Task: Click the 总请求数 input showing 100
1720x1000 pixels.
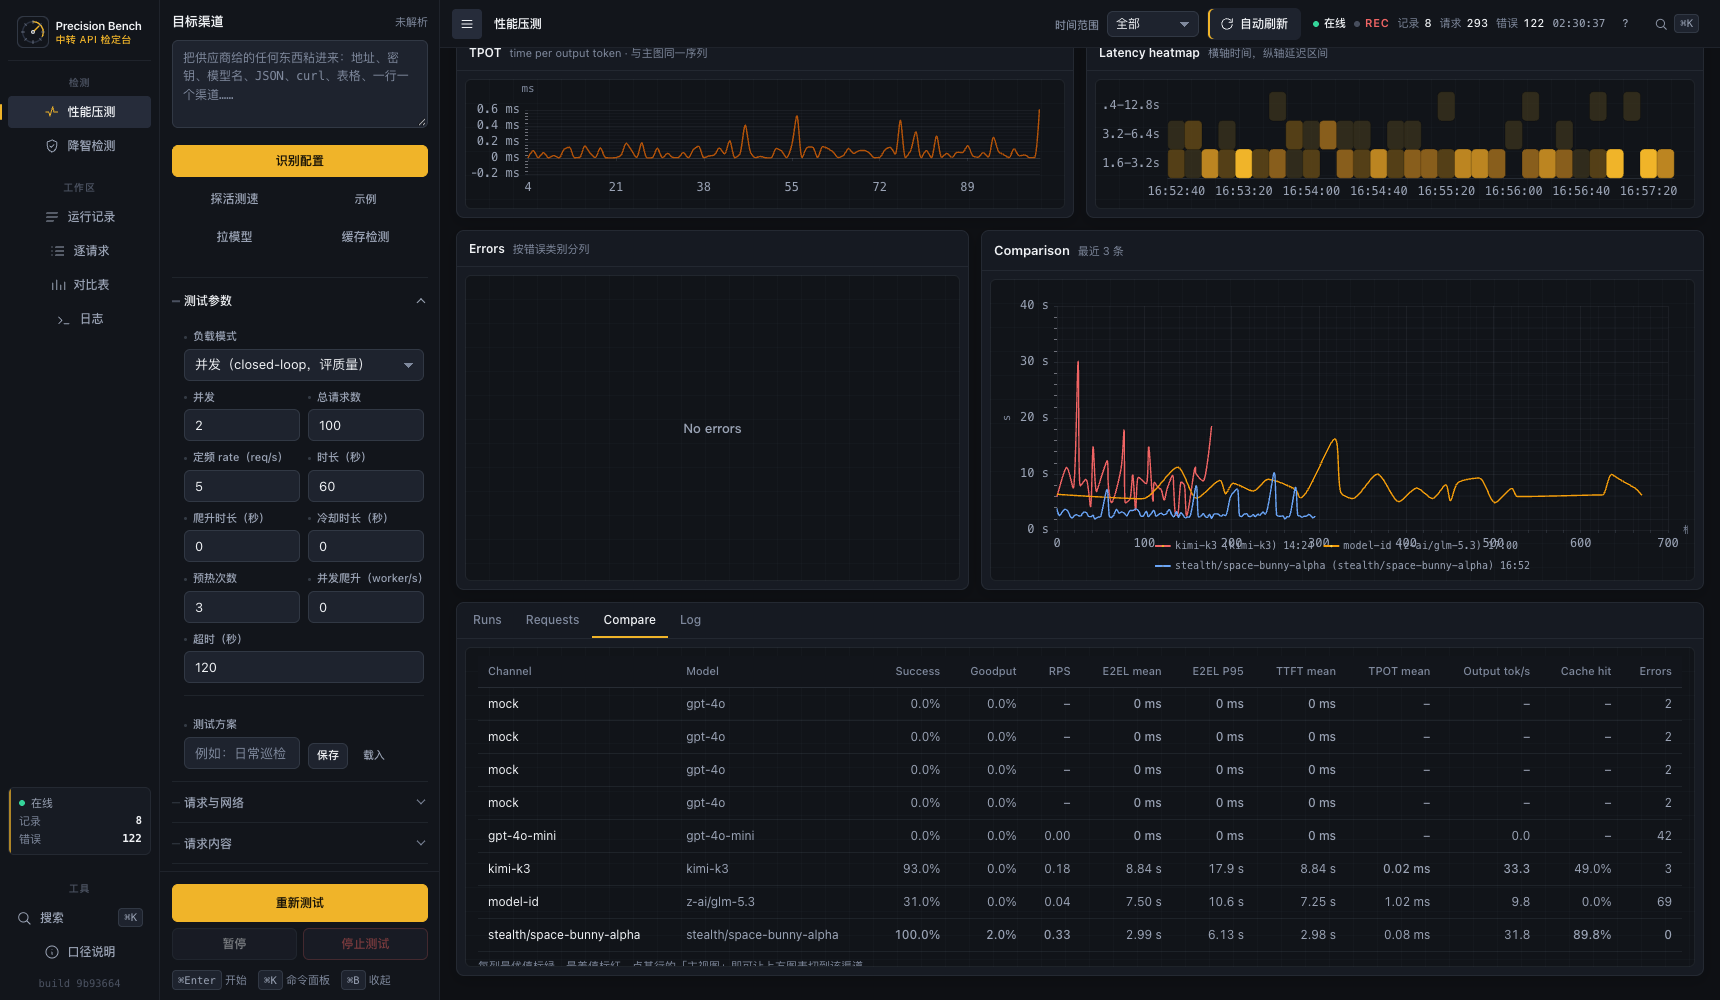Action: click(x=366, y=425)
